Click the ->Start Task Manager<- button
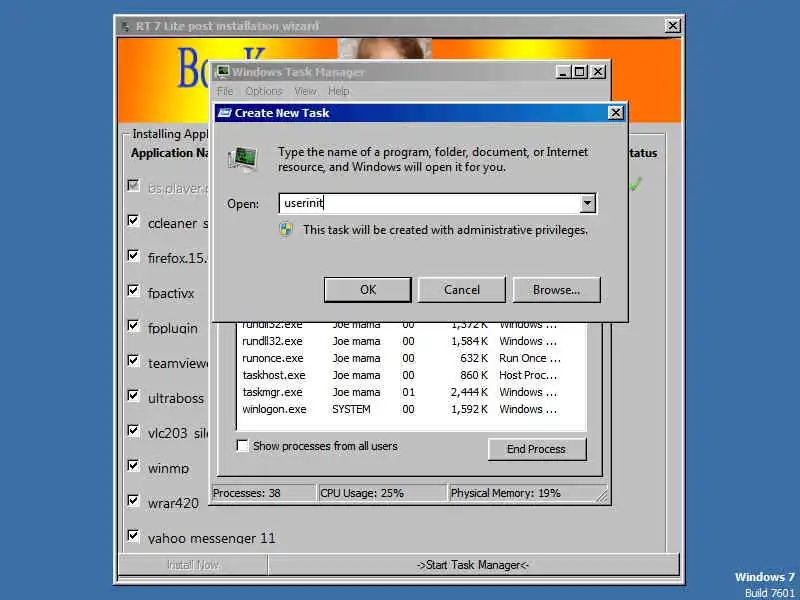Screen dimensions: 800x600 coord(473,565)
